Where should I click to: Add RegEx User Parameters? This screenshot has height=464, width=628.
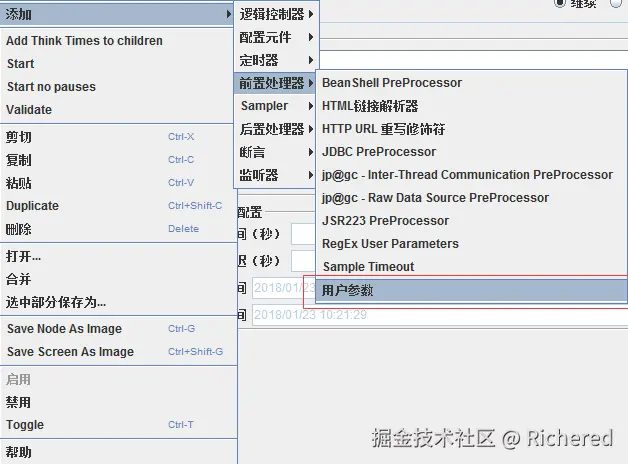click(x=471, y=244)
